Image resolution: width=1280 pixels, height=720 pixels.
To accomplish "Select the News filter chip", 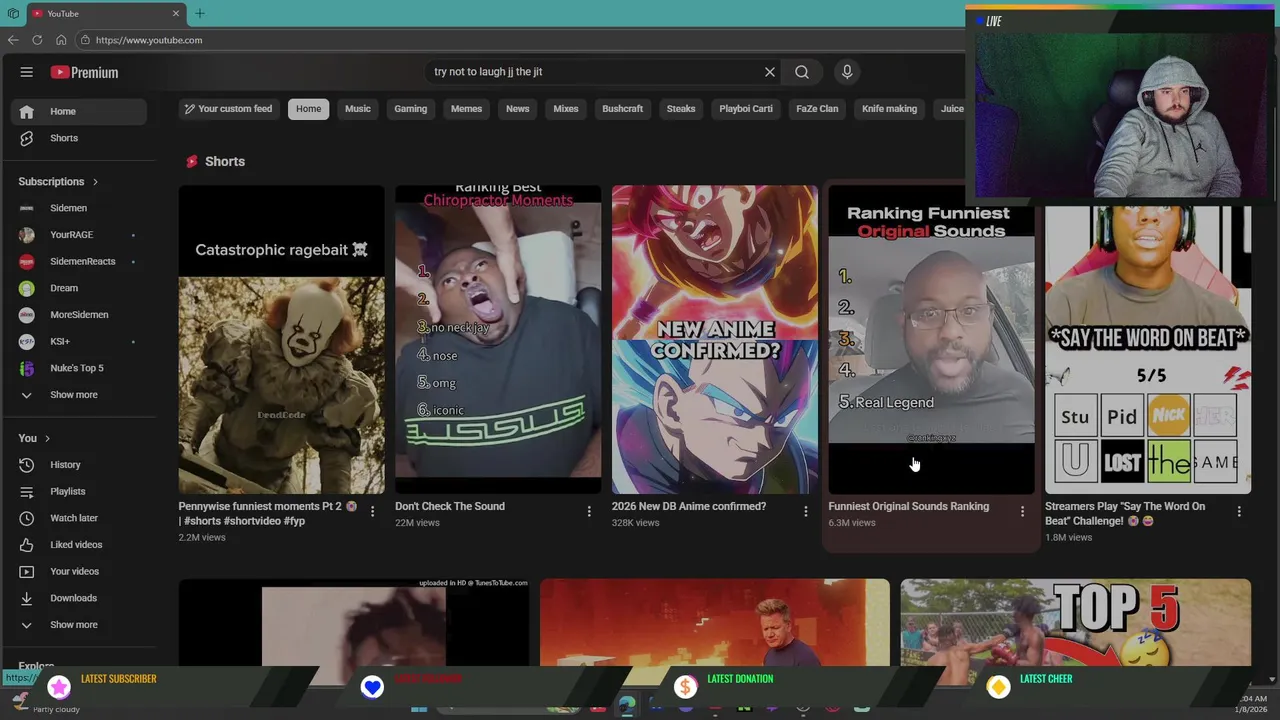I will coord(518,109).
